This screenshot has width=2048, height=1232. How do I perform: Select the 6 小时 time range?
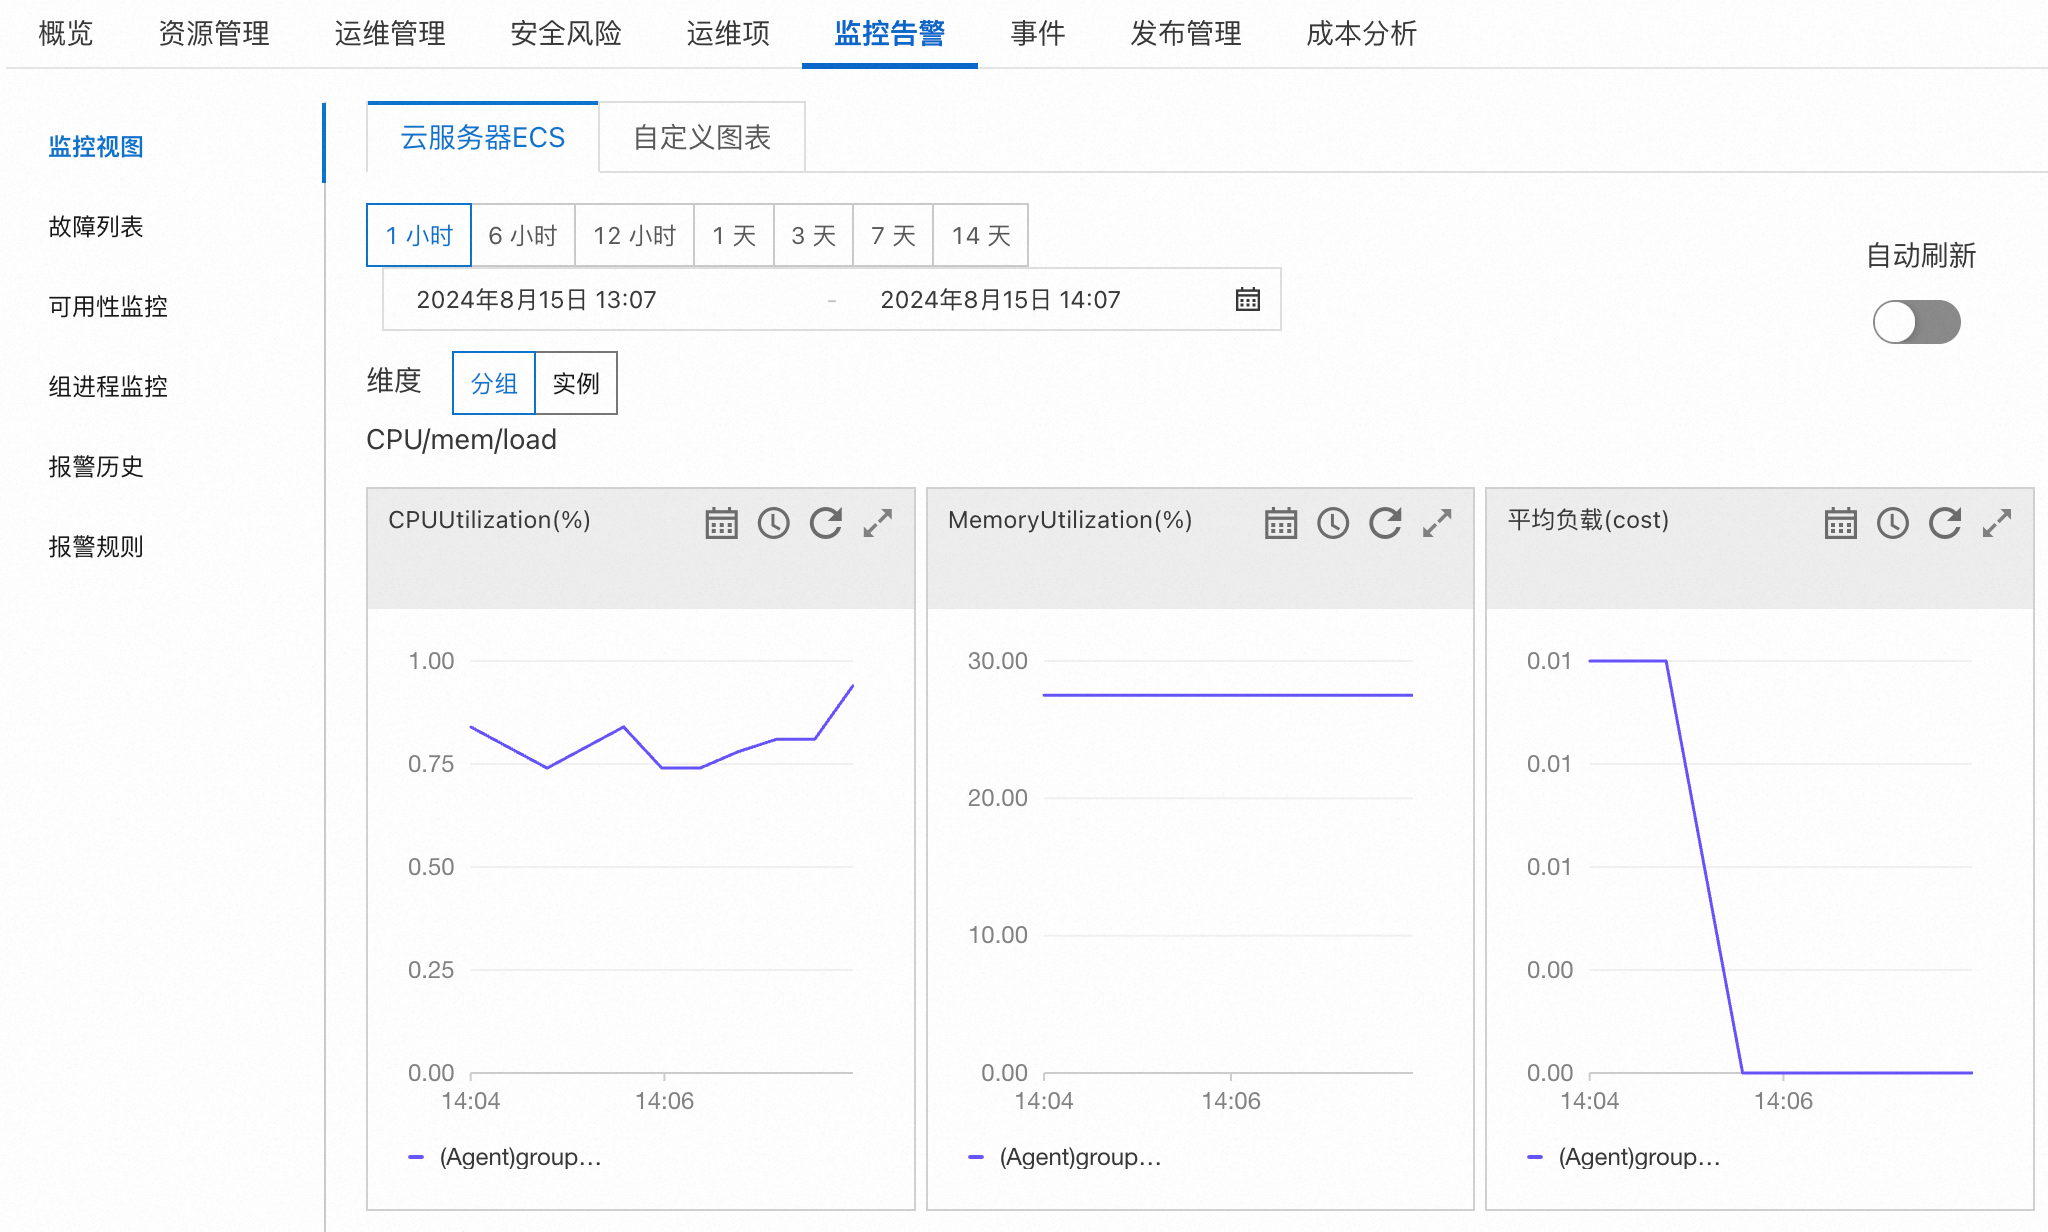pyautogui.click(x=523, y=235)
